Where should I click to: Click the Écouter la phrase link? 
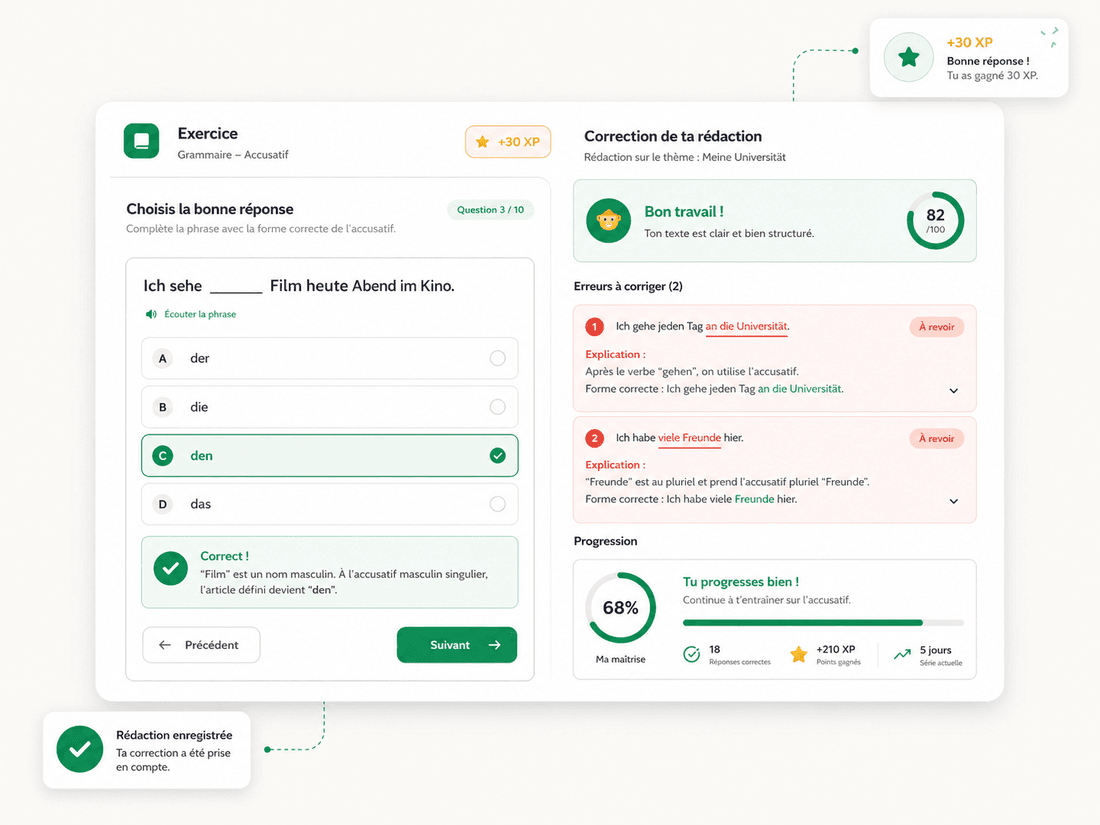200,314
